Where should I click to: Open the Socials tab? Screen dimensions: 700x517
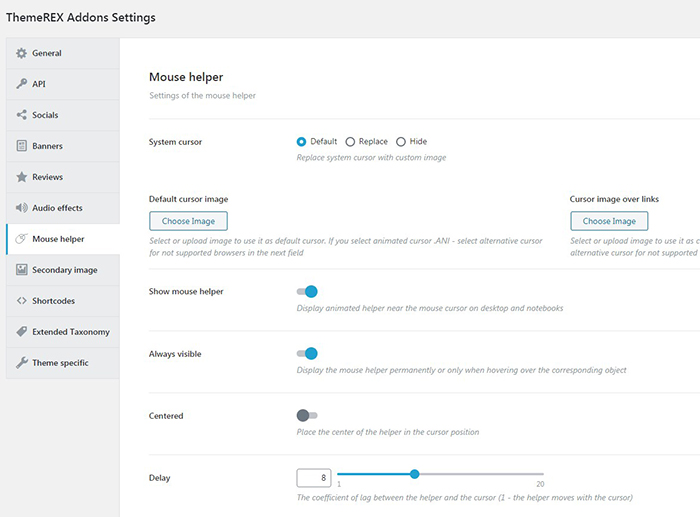point(63,115)
